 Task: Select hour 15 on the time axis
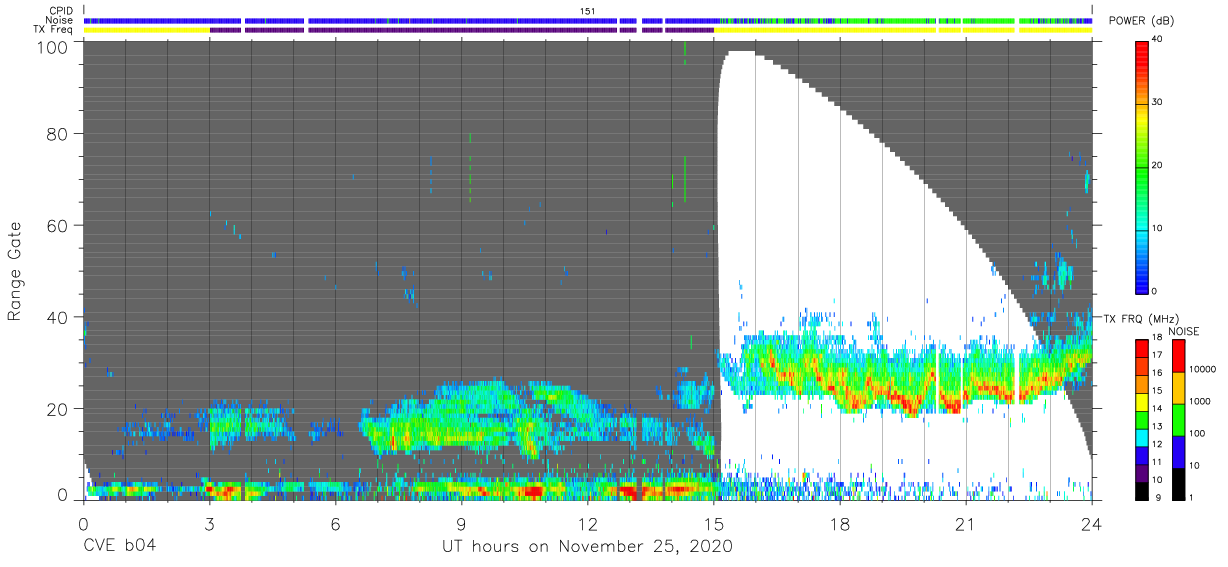pyautogui.click(x=714, y=524)
